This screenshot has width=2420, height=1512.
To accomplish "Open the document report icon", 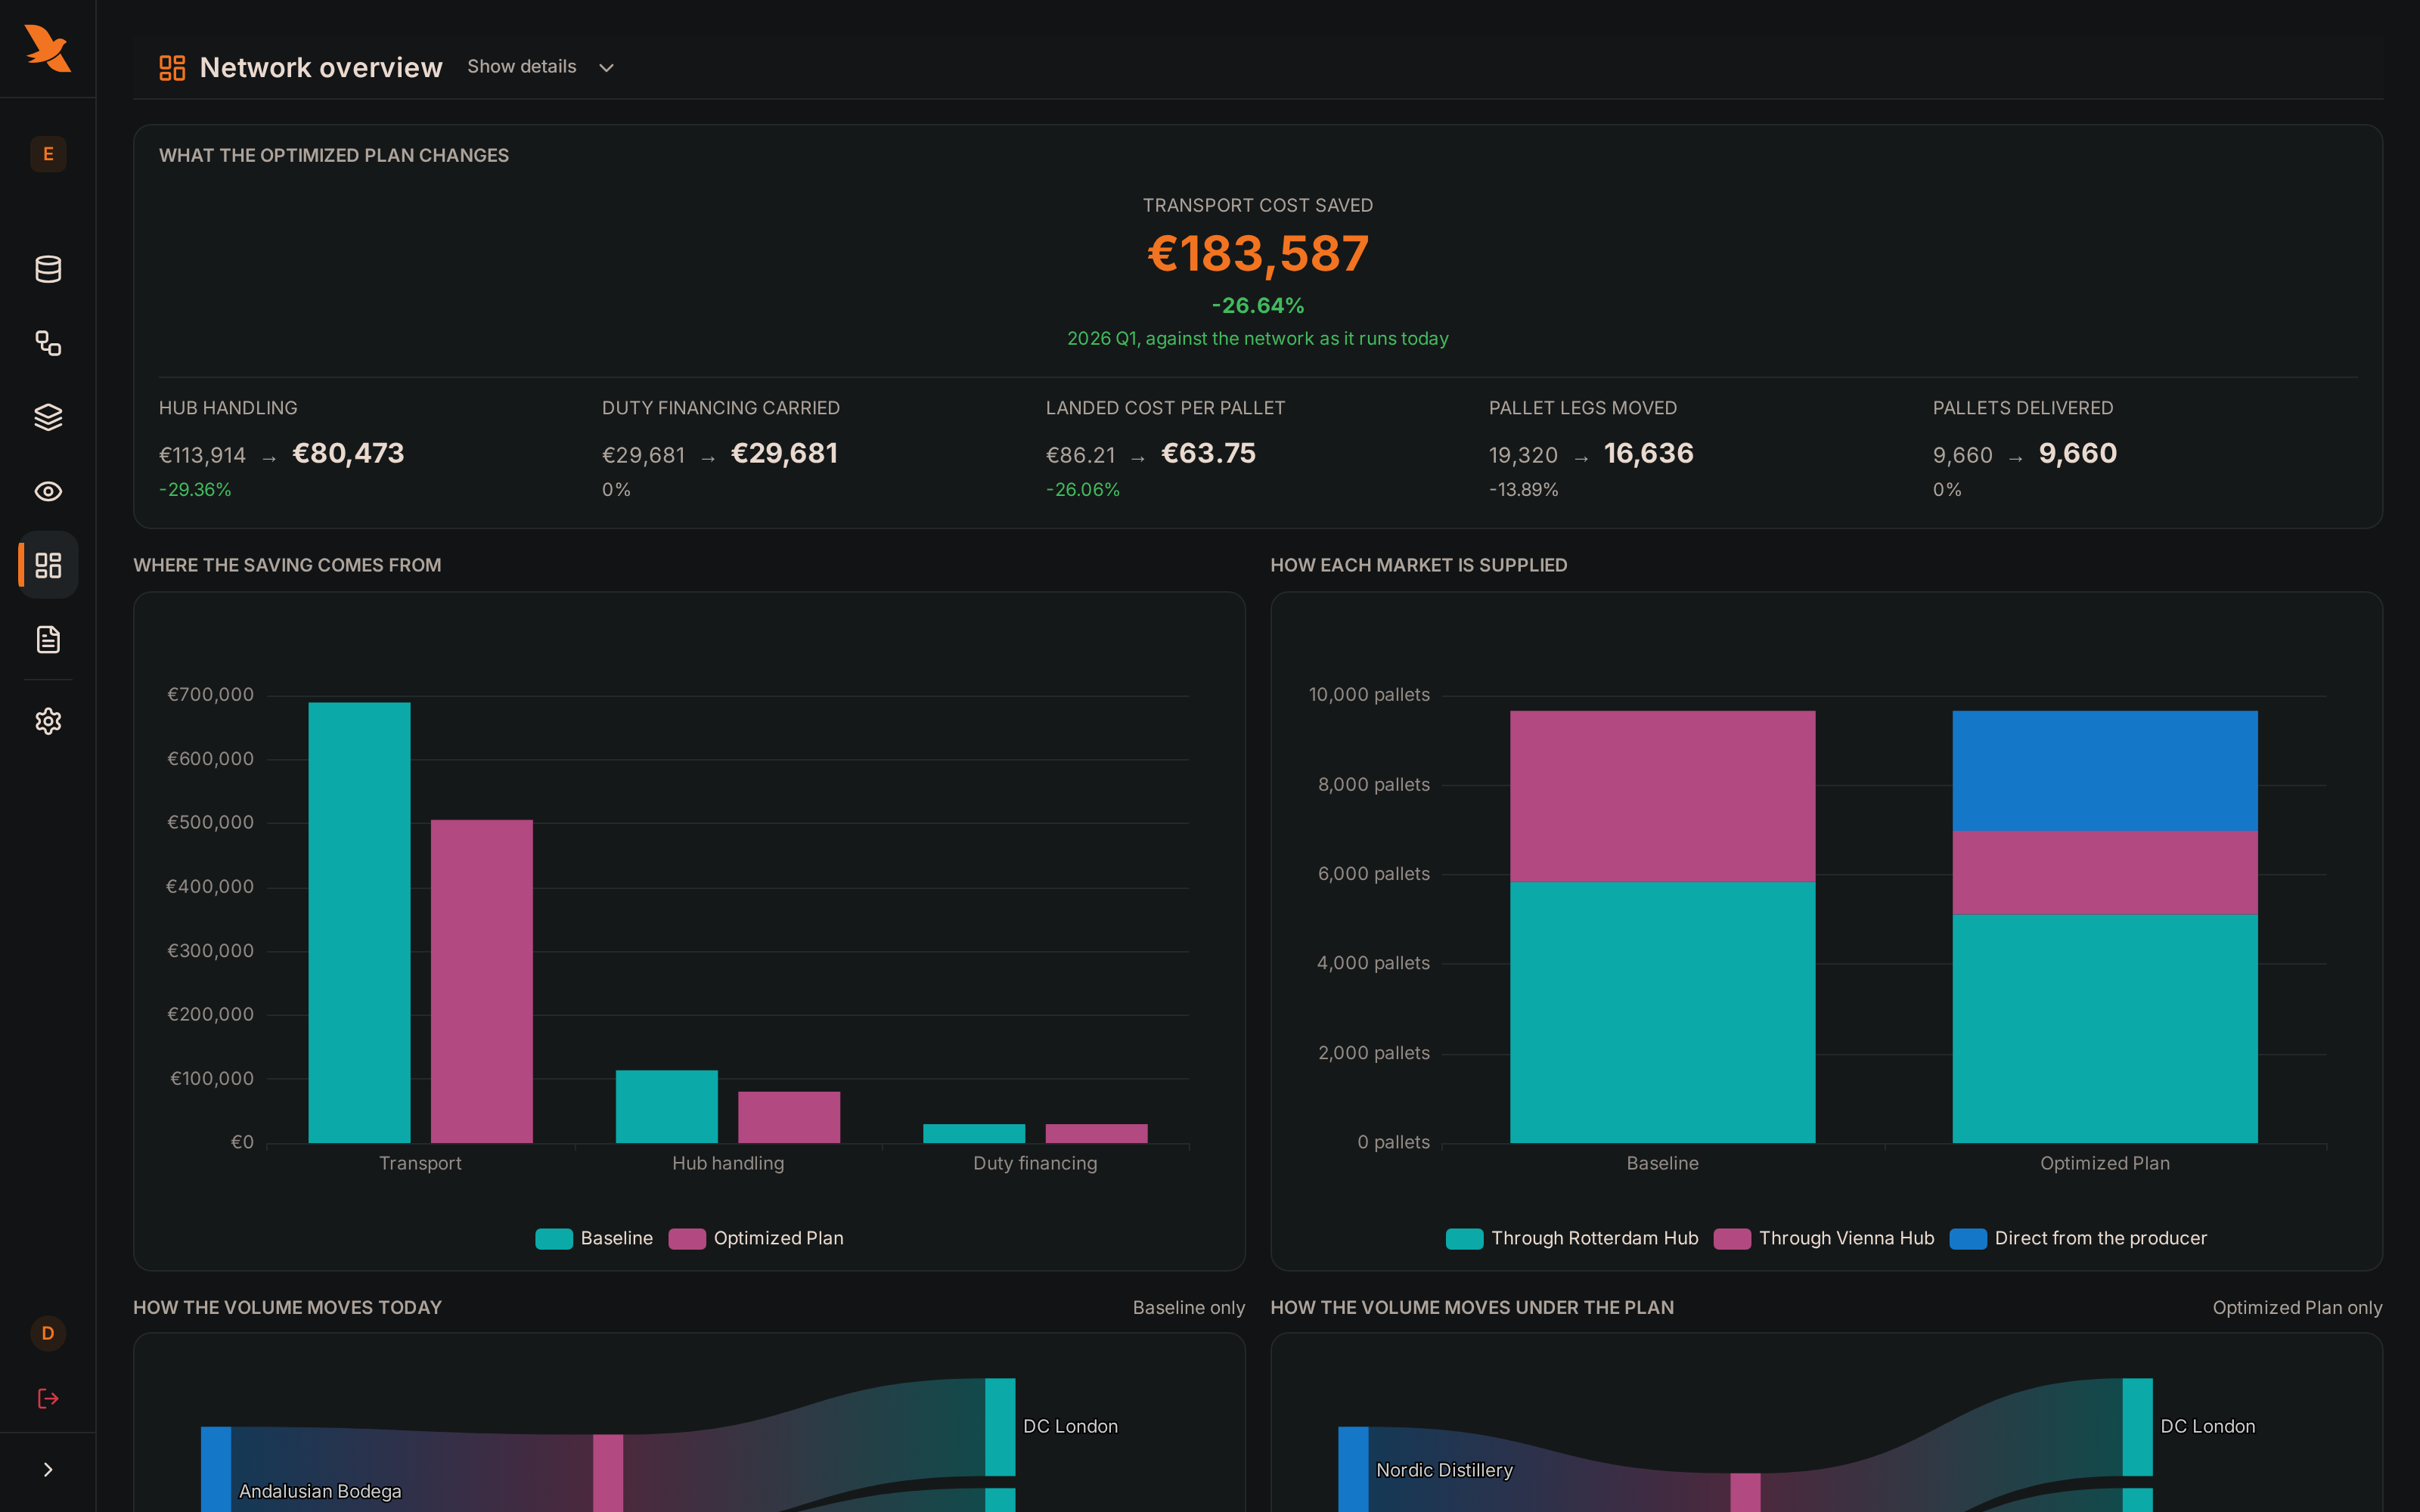I will (48, 639).
